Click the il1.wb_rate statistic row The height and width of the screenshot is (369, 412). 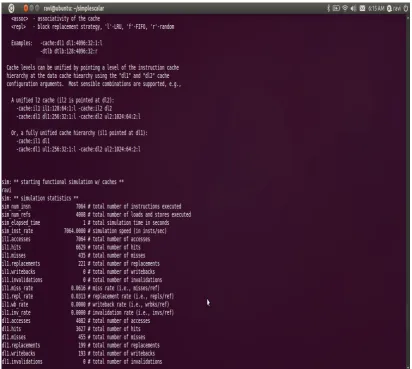(85, 304)
